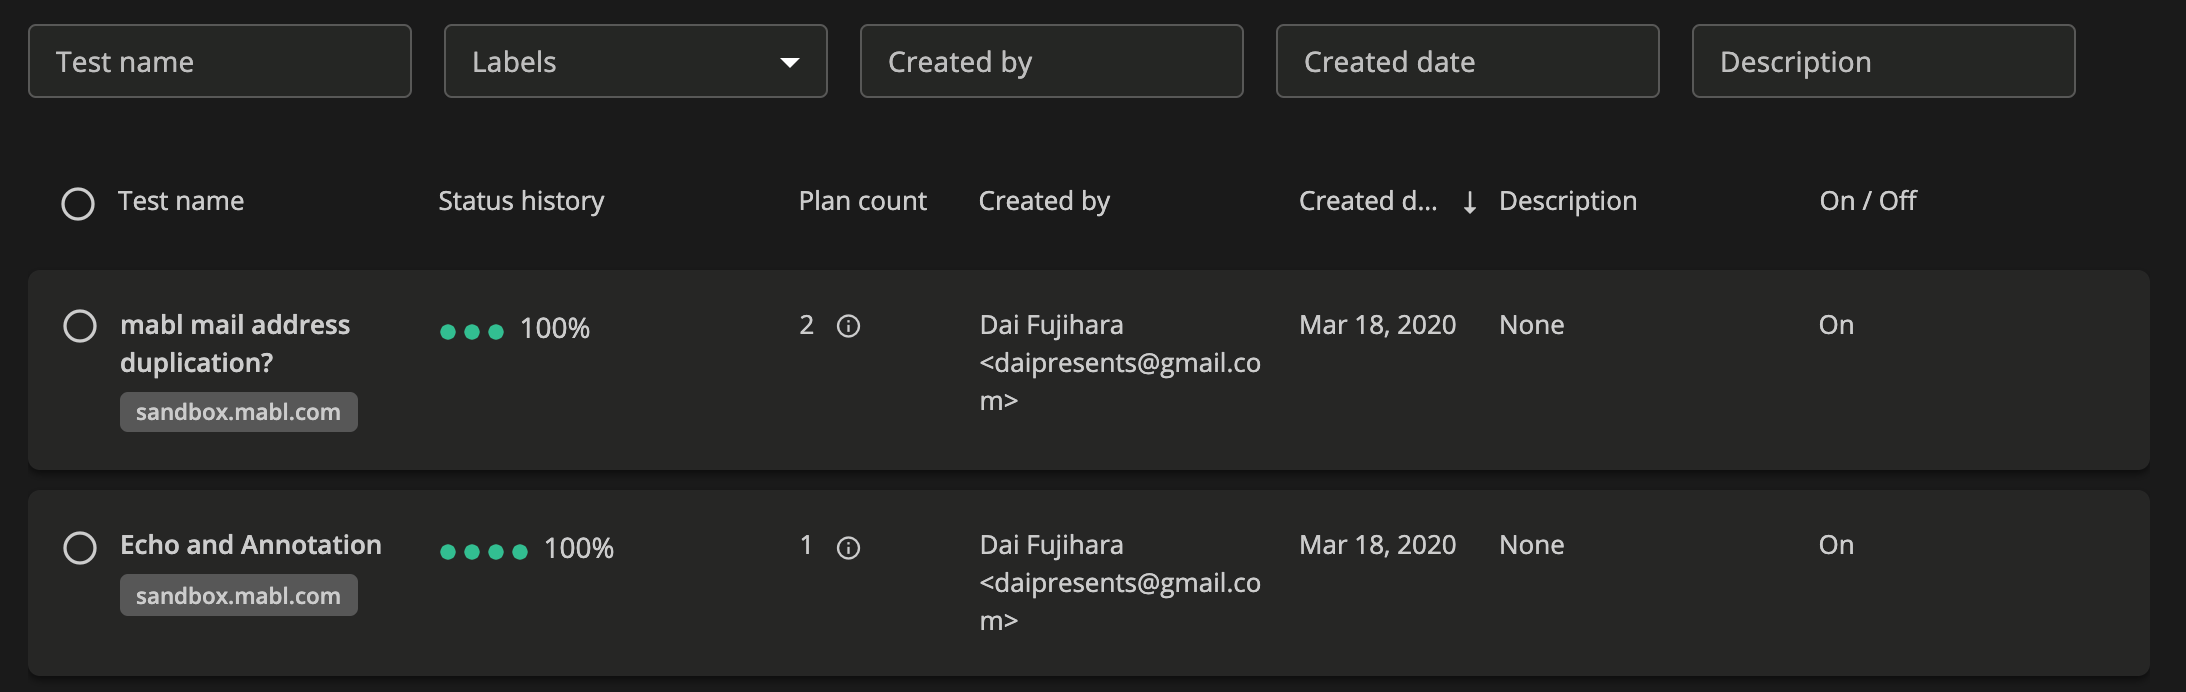Click sandbox.mabl.com label on Echo test
Image resolution: width=2186 pixels, height=692 pixels.
pyautogui.click(x=238, y=596)
